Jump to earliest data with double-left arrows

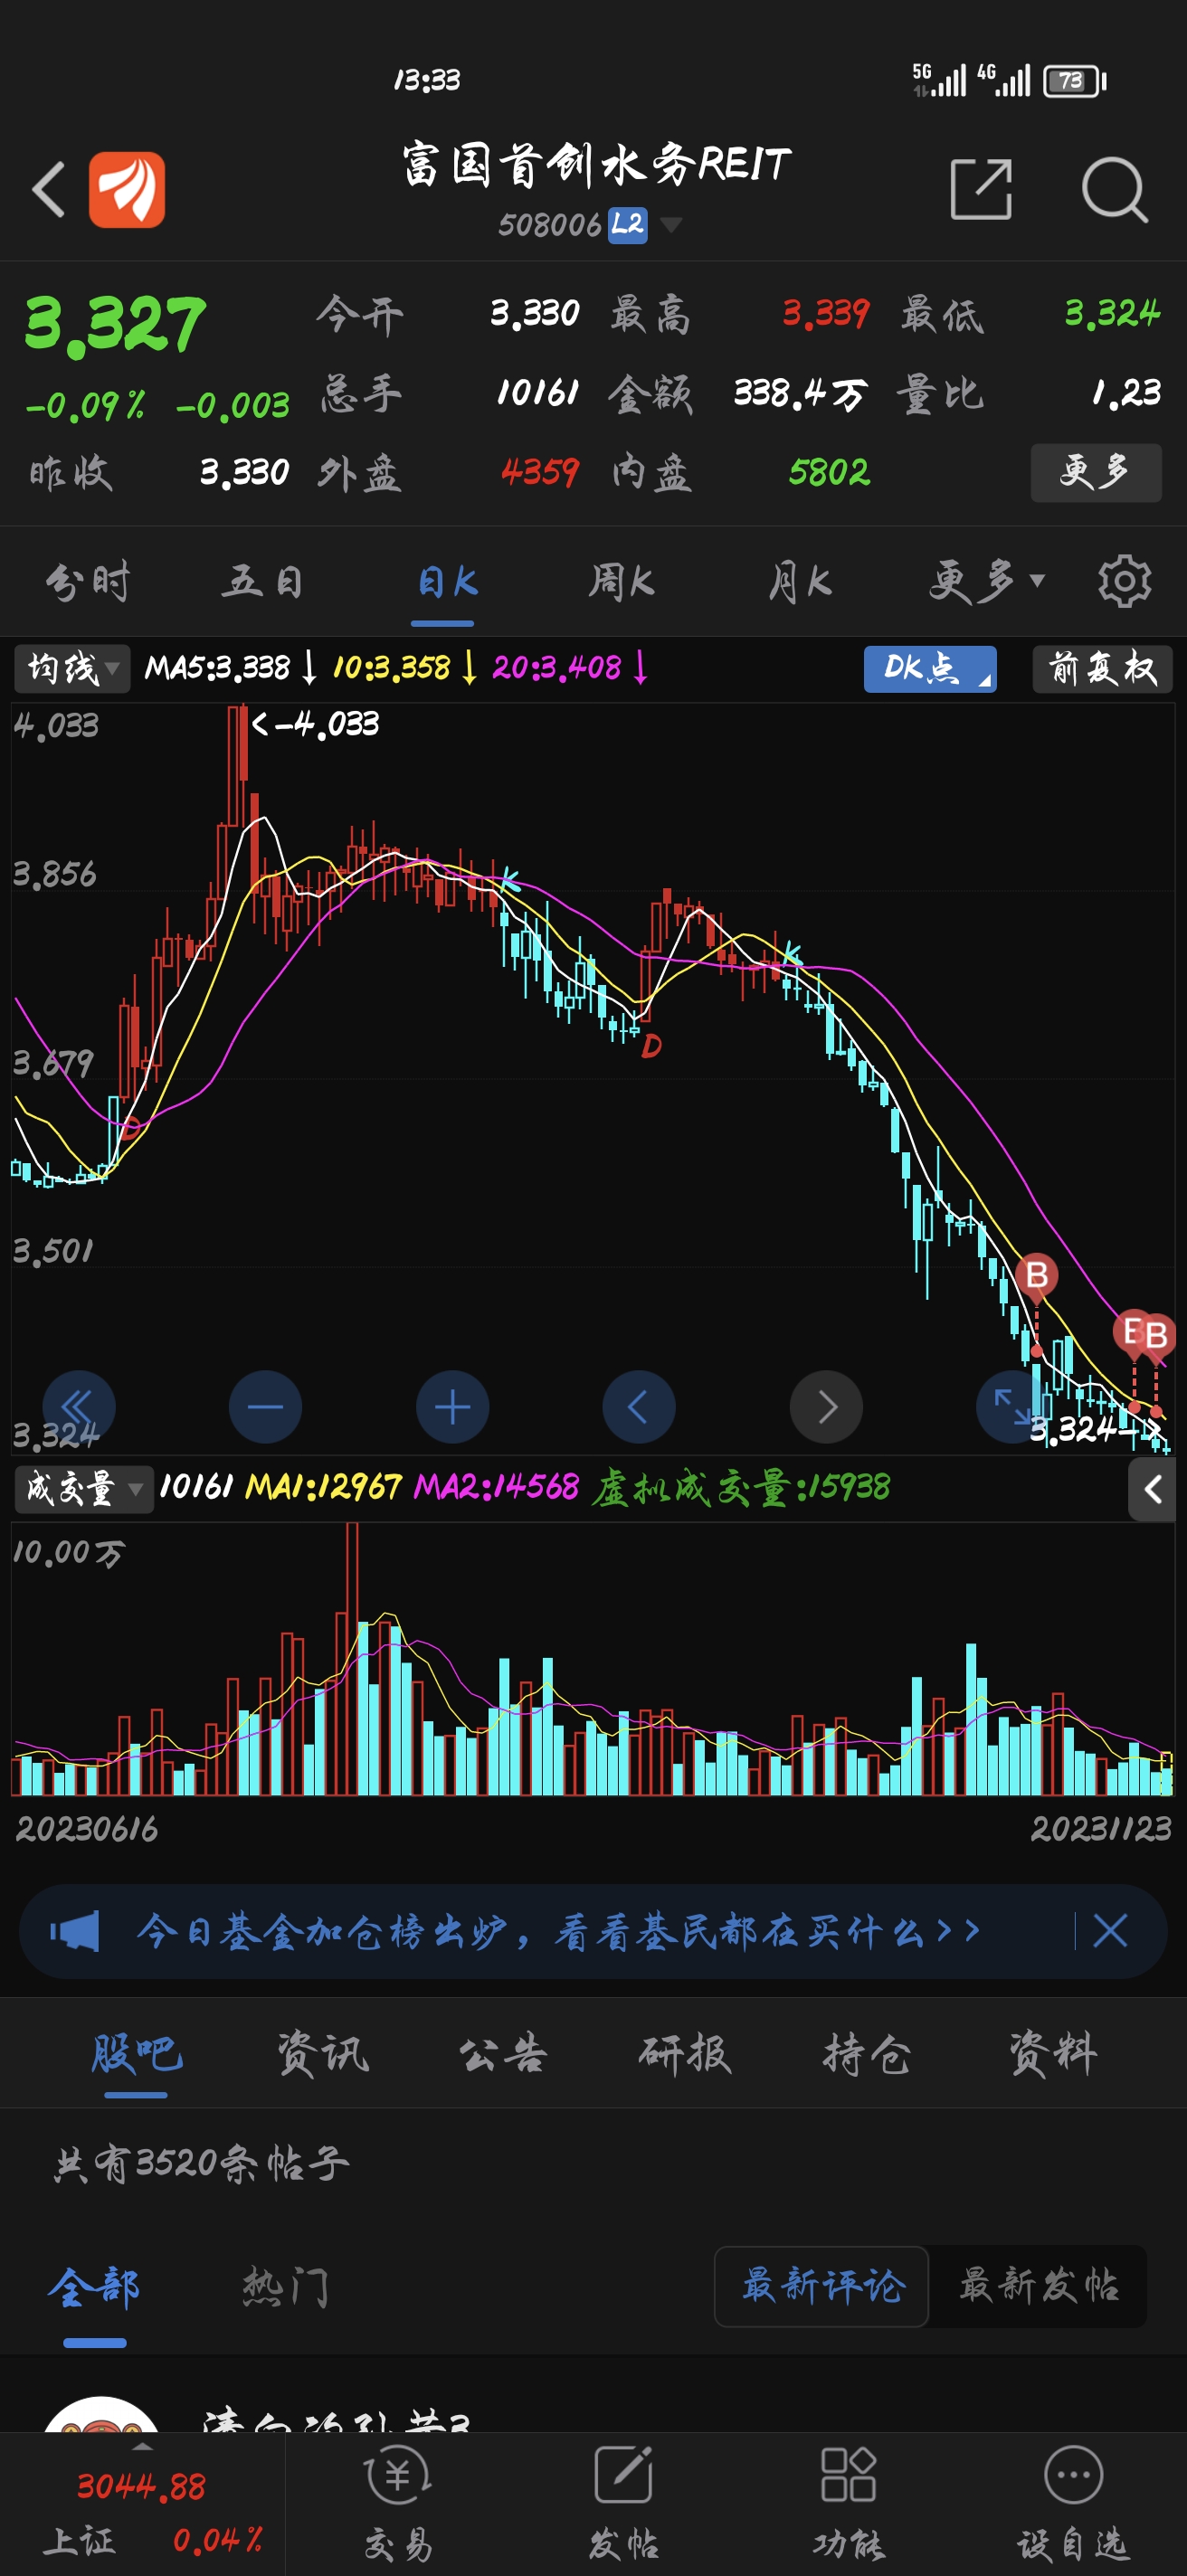pos(79,1406)
